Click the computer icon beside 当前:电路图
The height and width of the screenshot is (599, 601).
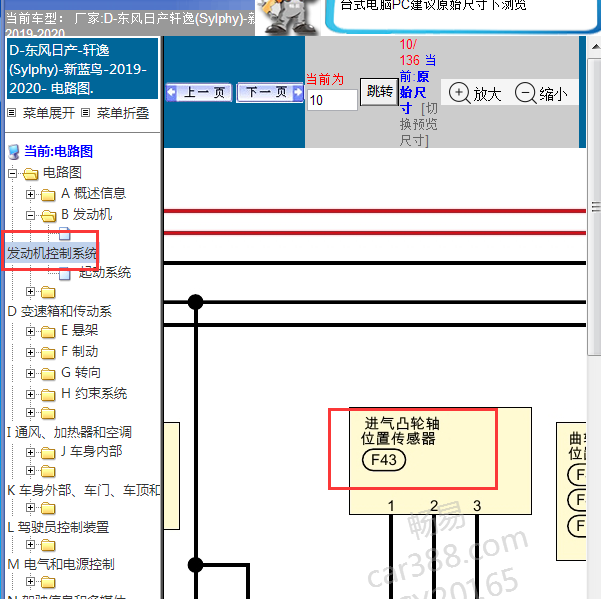14,152
